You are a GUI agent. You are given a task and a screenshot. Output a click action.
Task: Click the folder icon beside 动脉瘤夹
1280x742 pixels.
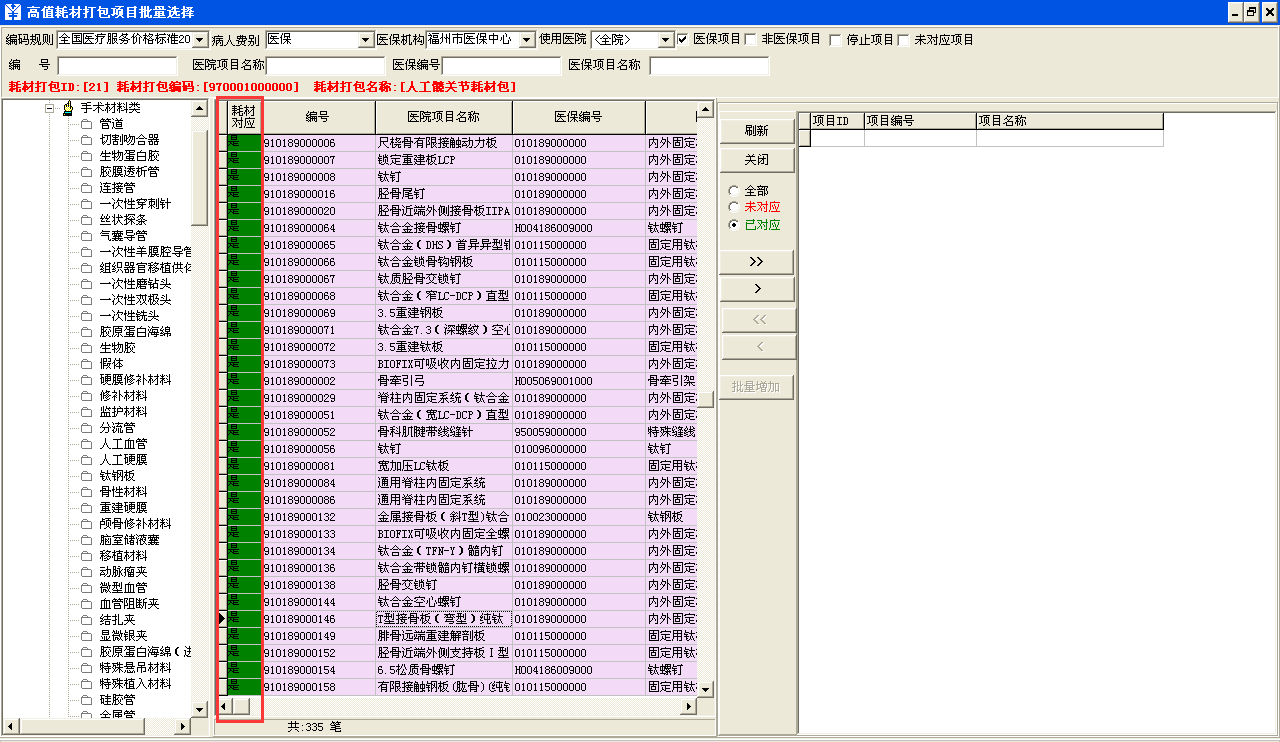point(86,572)
